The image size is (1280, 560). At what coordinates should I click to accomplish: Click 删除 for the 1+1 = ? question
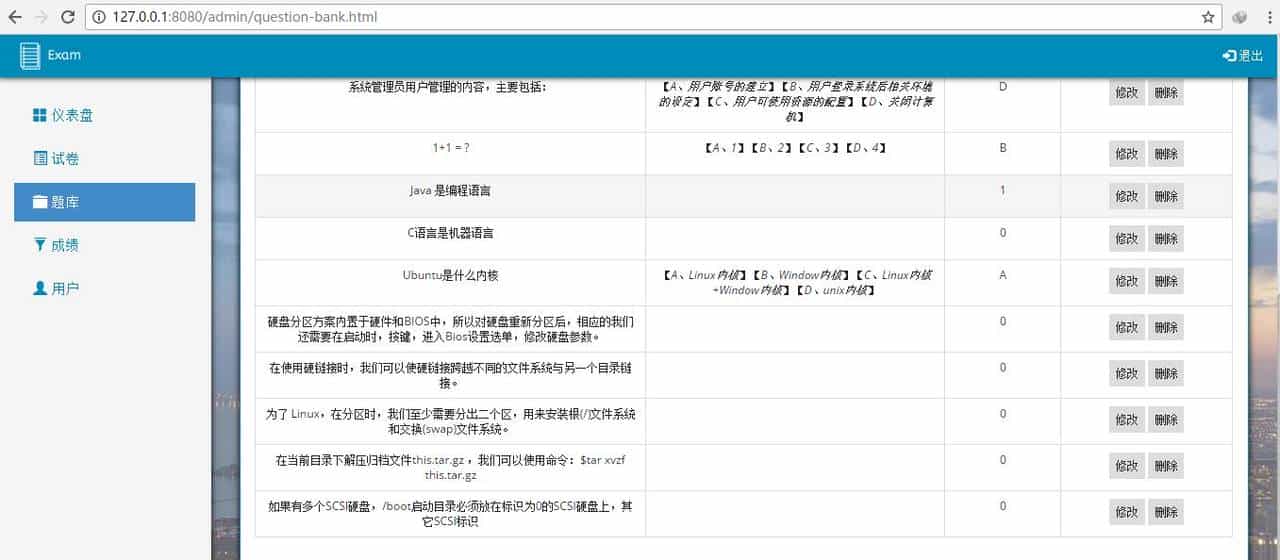[x=1165, y=154]
